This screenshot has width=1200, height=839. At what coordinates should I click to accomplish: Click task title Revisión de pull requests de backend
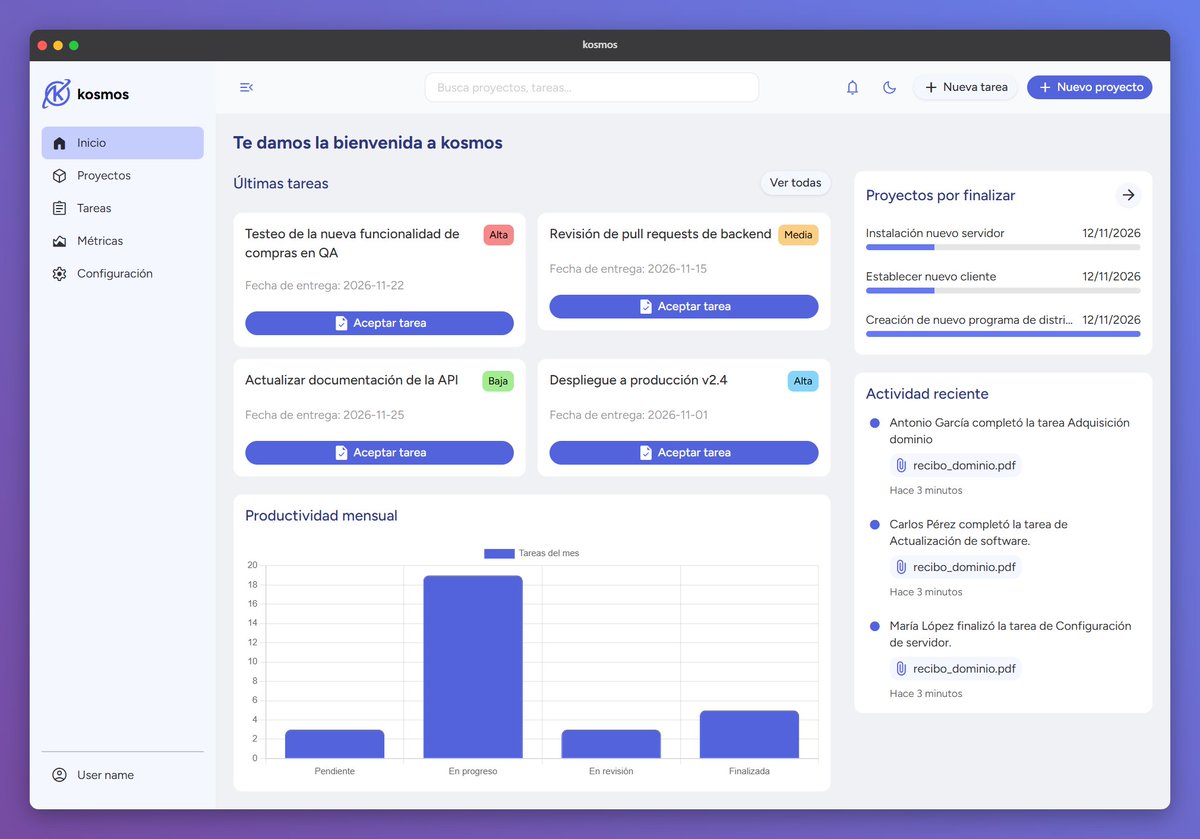tap(661, 234)
